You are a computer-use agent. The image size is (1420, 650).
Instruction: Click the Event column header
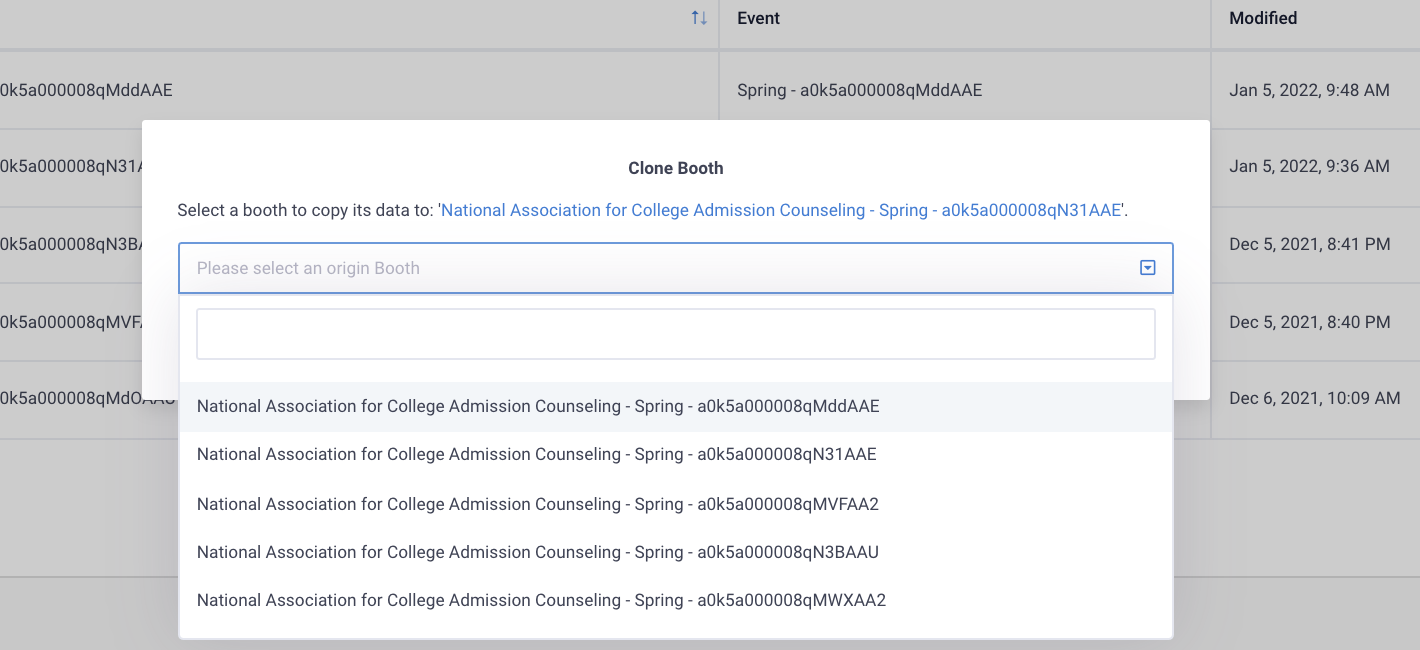[758, 18]
